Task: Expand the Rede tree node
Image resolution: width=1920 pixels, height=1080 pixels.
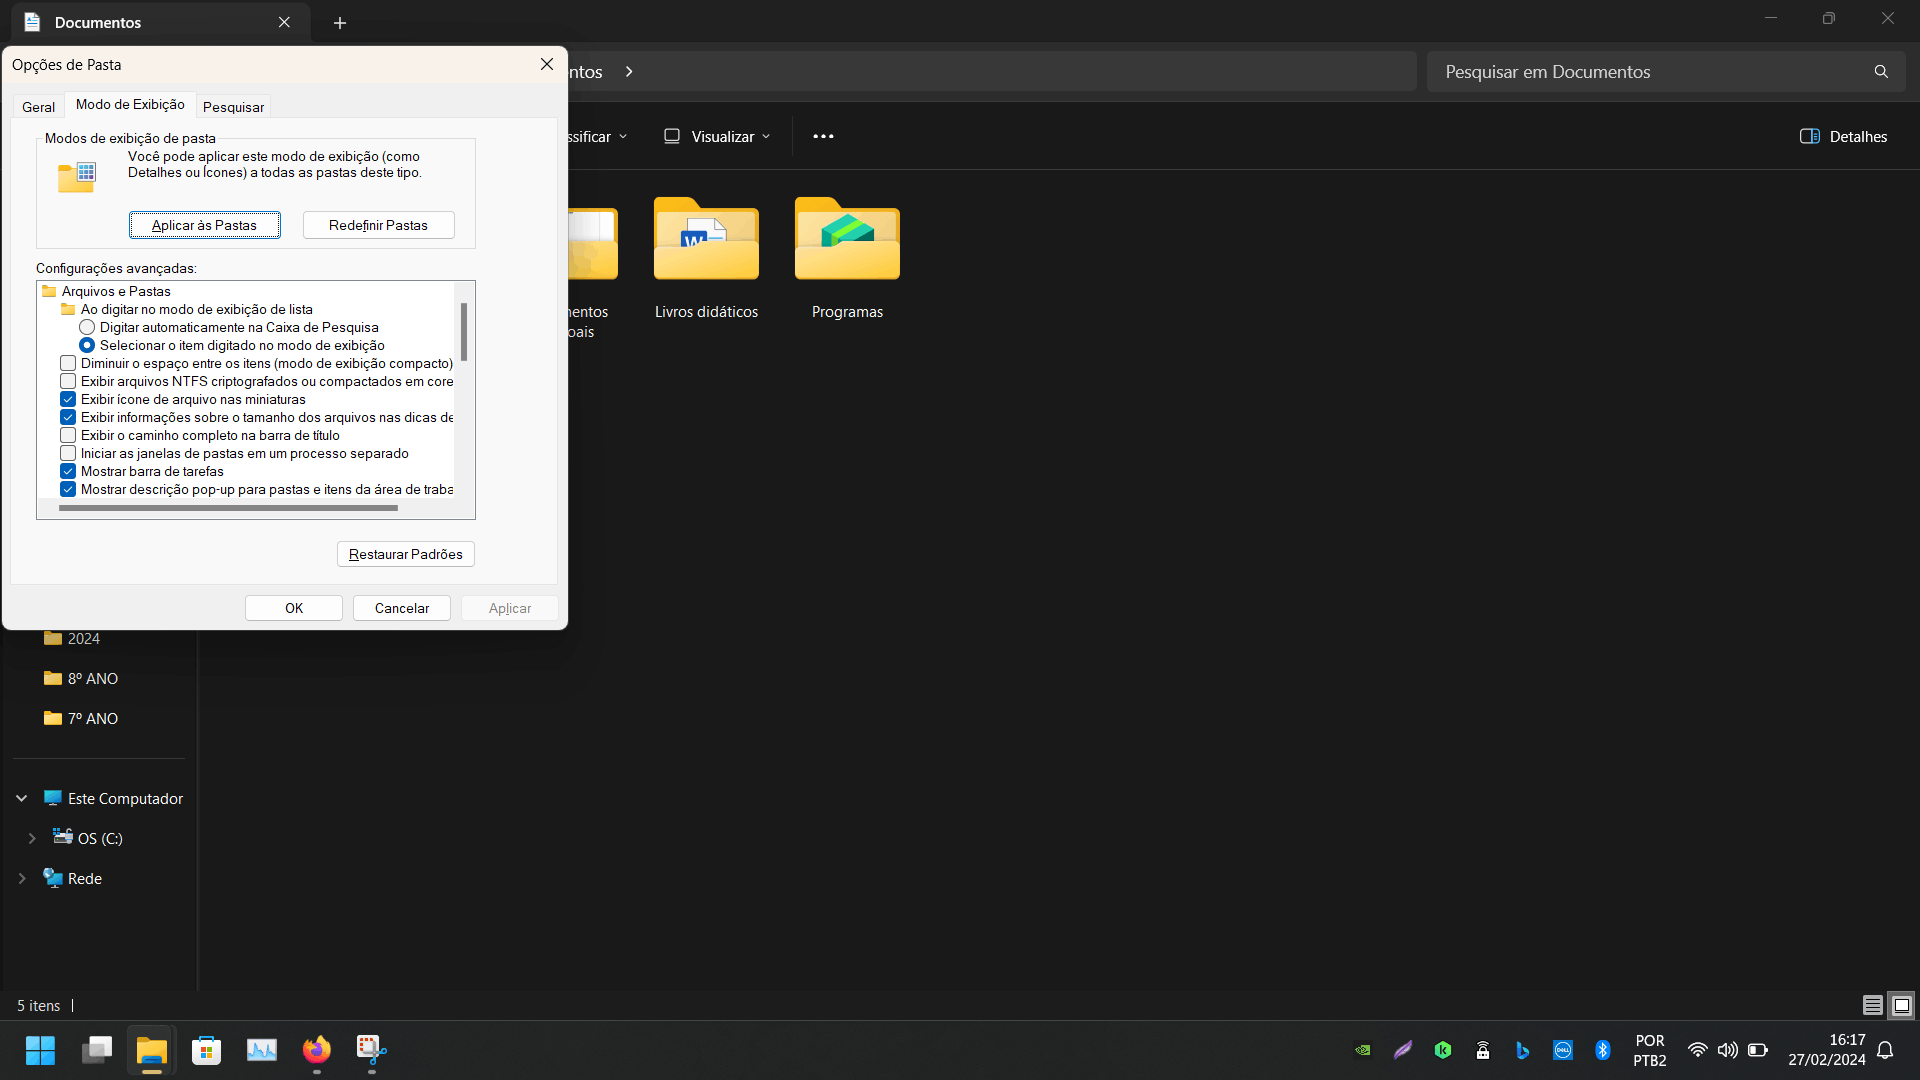Action: (x=22, y=879)
